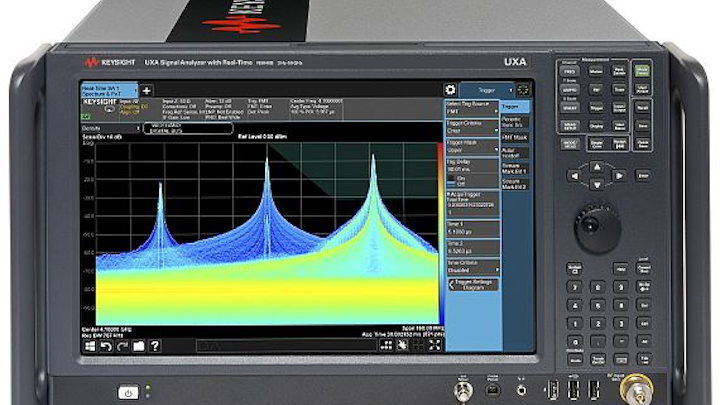Click the density color scale bar
Screen dimensions: 720x405
click(441, 234)
